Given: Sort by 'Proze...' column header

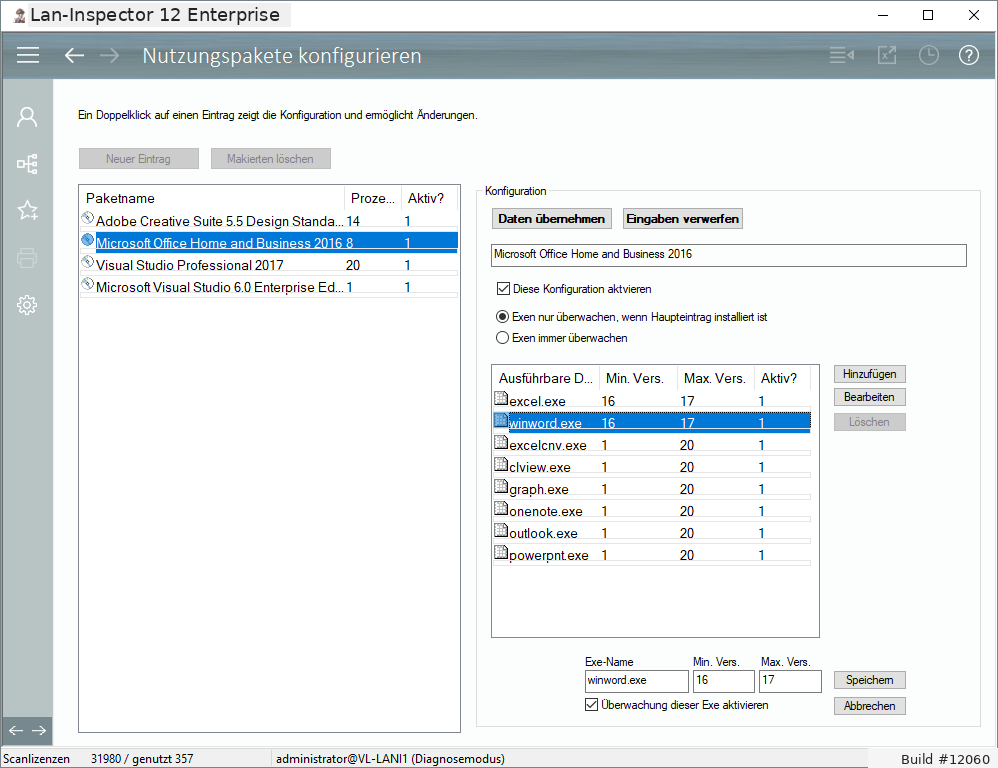Looking at the screenshot, I should (373, 199).
